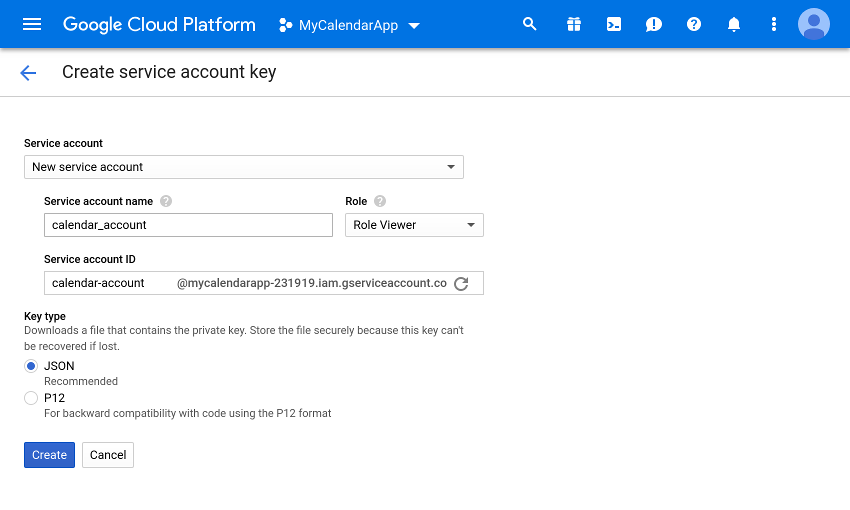Click the @mycalendarapp-231919 domain suffix text
This screenshot has height=510, width=850.
pos(312,283)
